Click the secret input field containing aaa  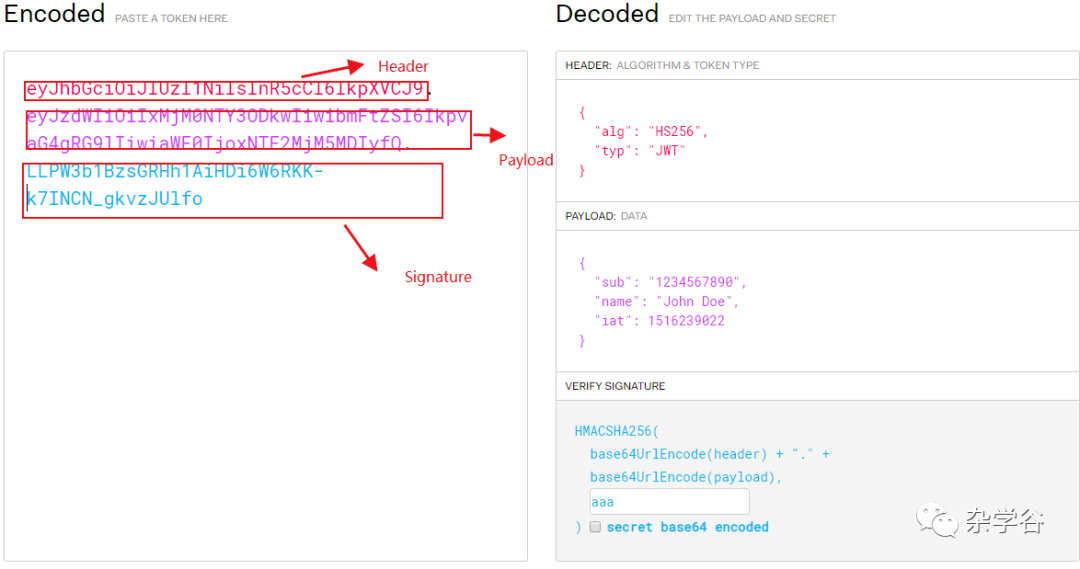point(669,501)
